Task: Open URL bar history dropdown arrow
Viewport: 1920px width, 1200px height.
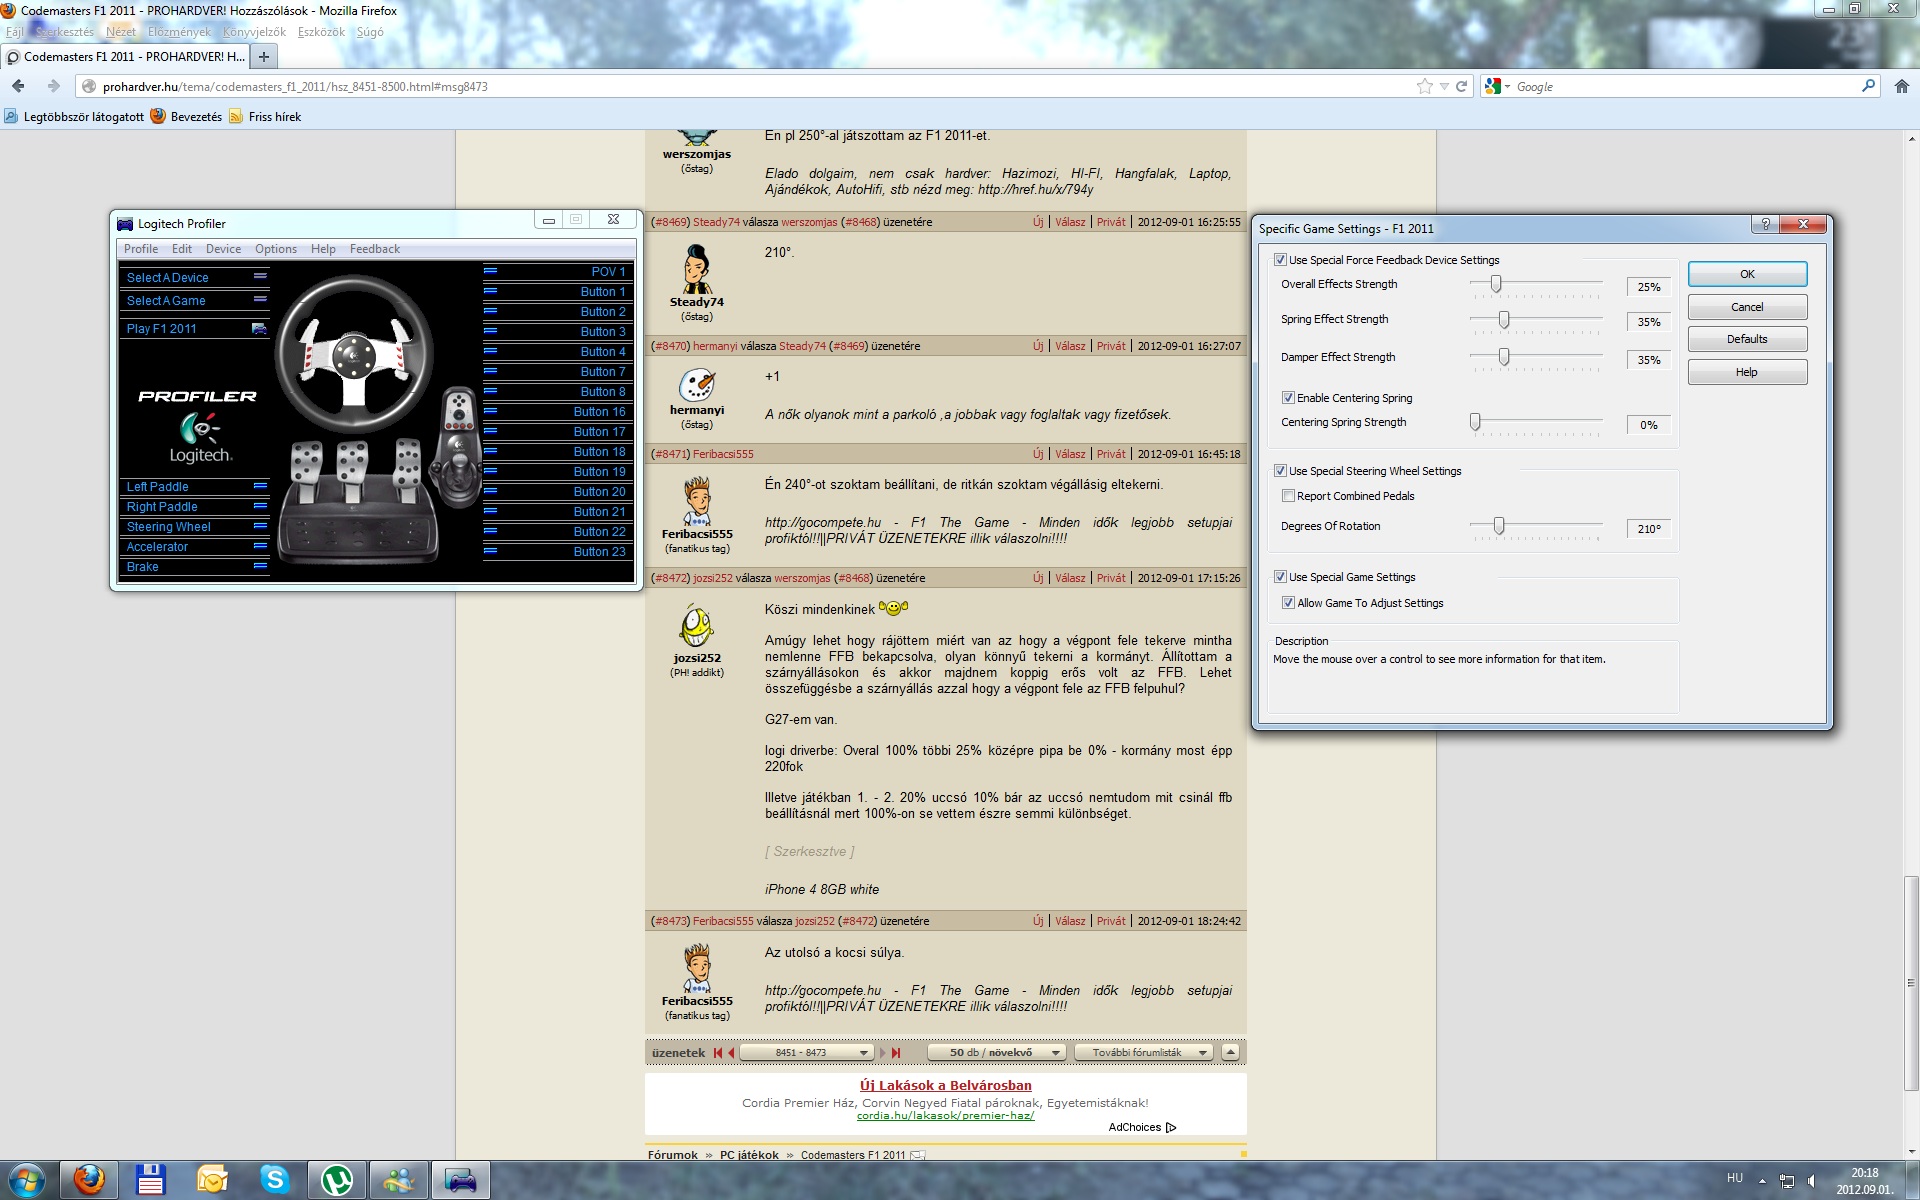Action: click(1444, 87)
